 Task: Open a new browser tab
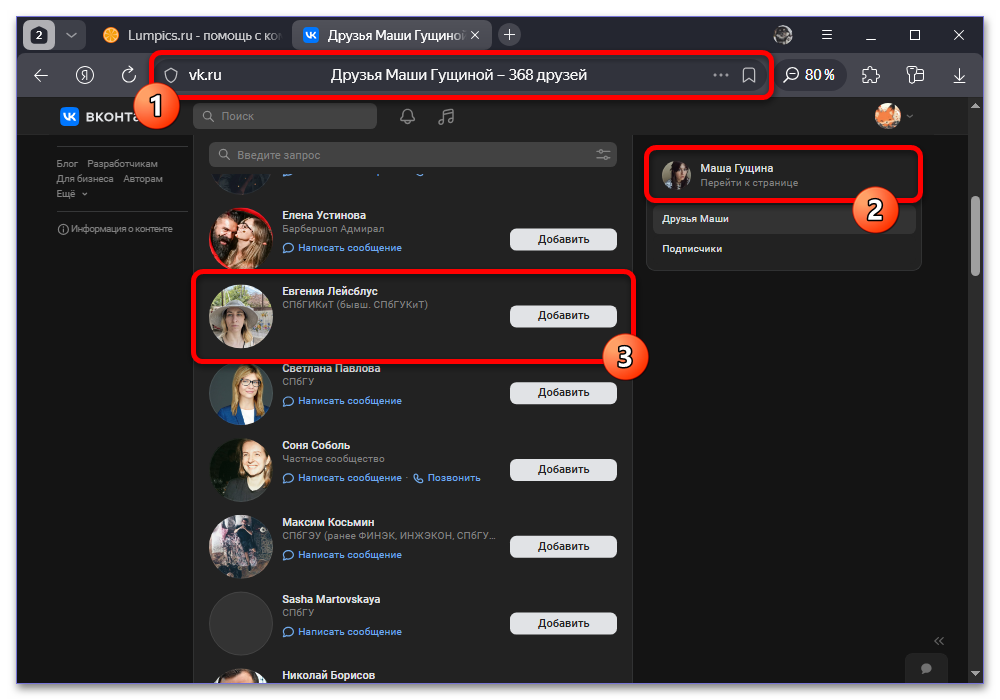(509, 35)
